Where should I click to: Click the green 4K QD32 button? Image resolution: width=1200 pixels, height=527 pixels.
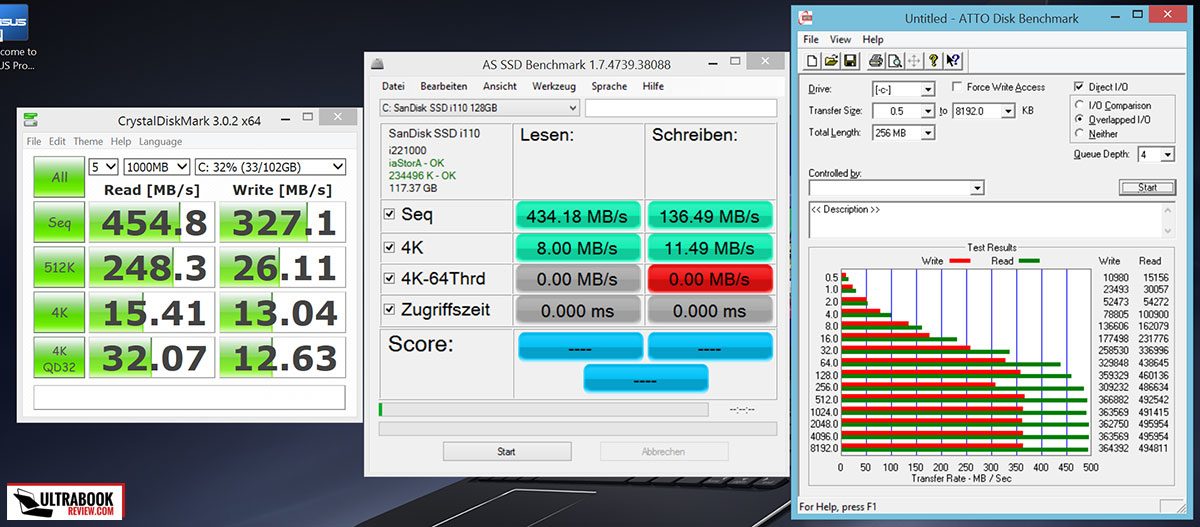[60, 357]
